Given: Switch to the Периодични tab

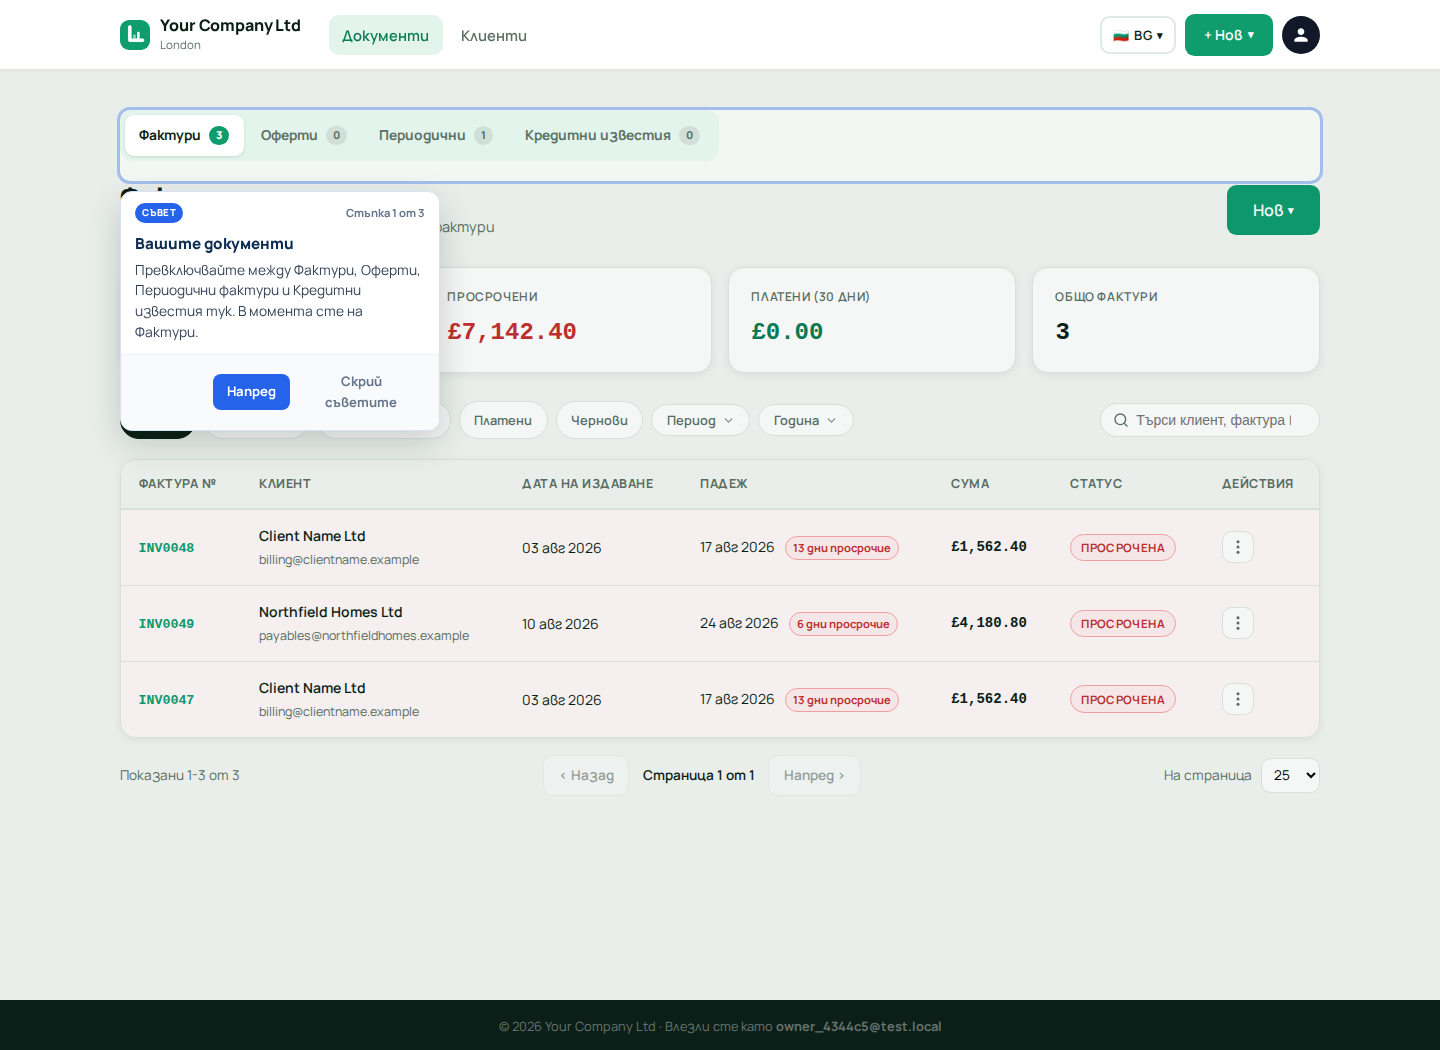Looking at the screenshot, I should click(x=435, y=135).
